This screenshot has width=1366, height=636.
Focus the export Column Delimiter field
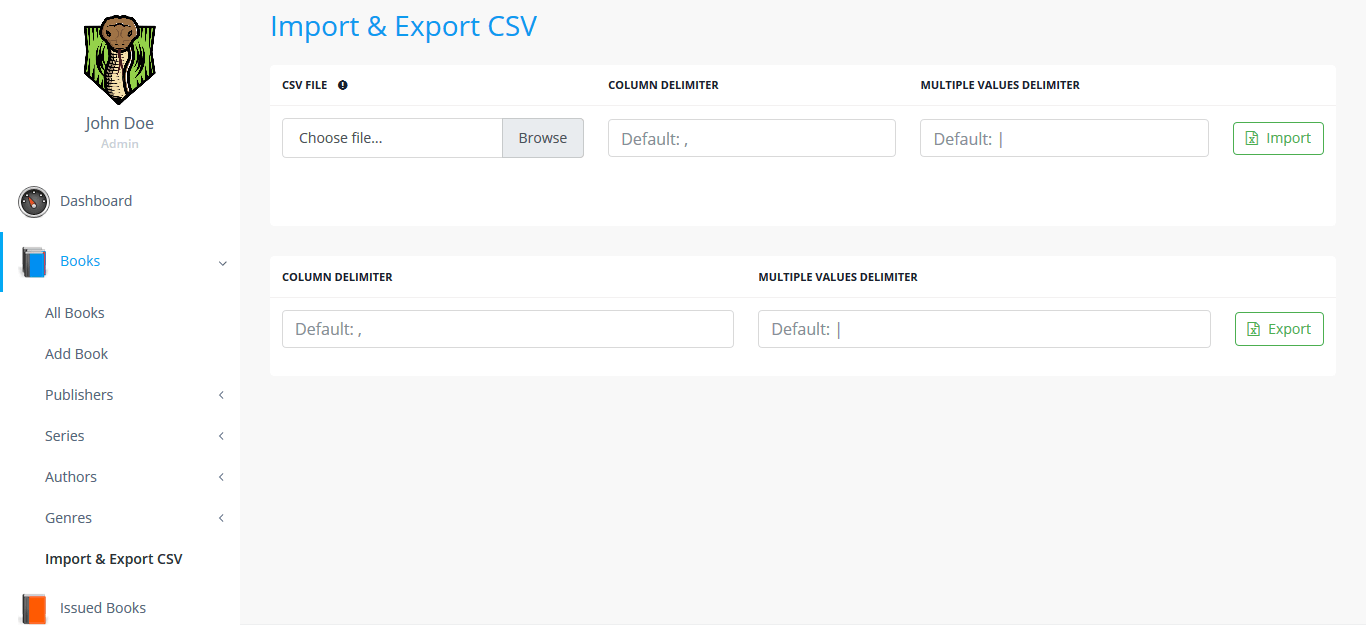point(507,329)
